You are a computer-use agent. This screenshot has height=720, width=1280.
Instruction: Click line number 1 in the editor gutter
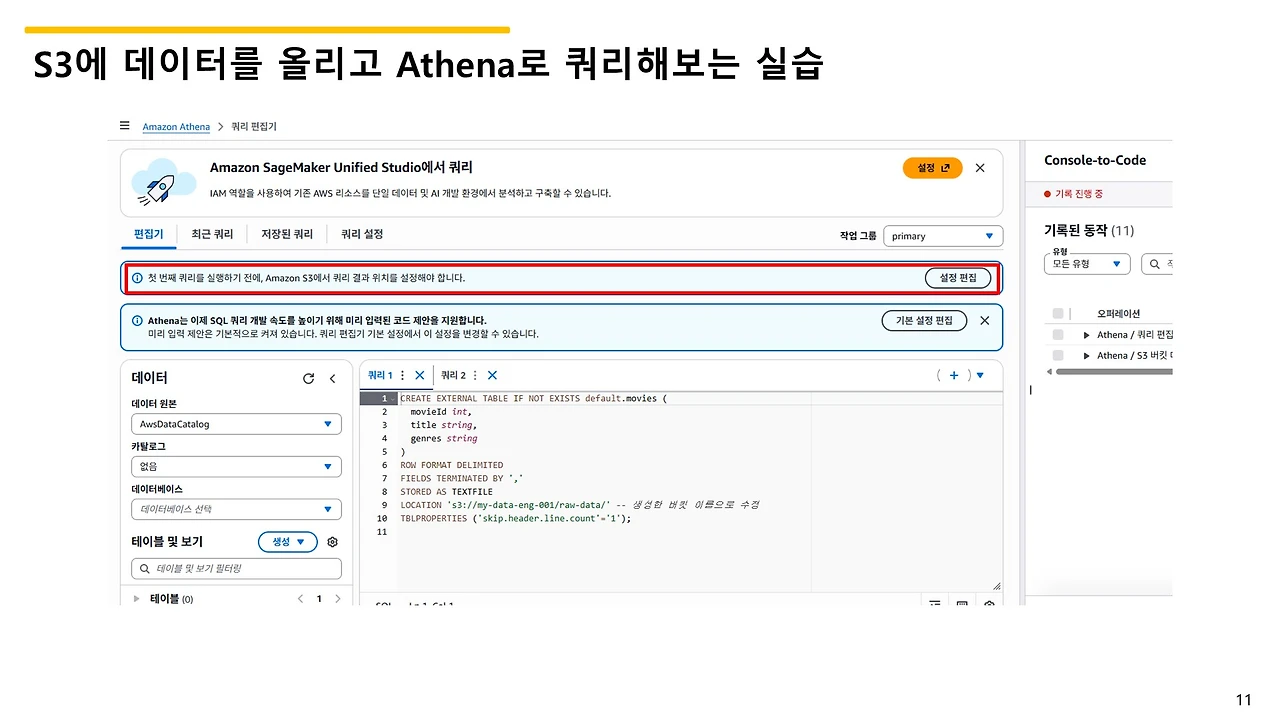pos(382,398)
